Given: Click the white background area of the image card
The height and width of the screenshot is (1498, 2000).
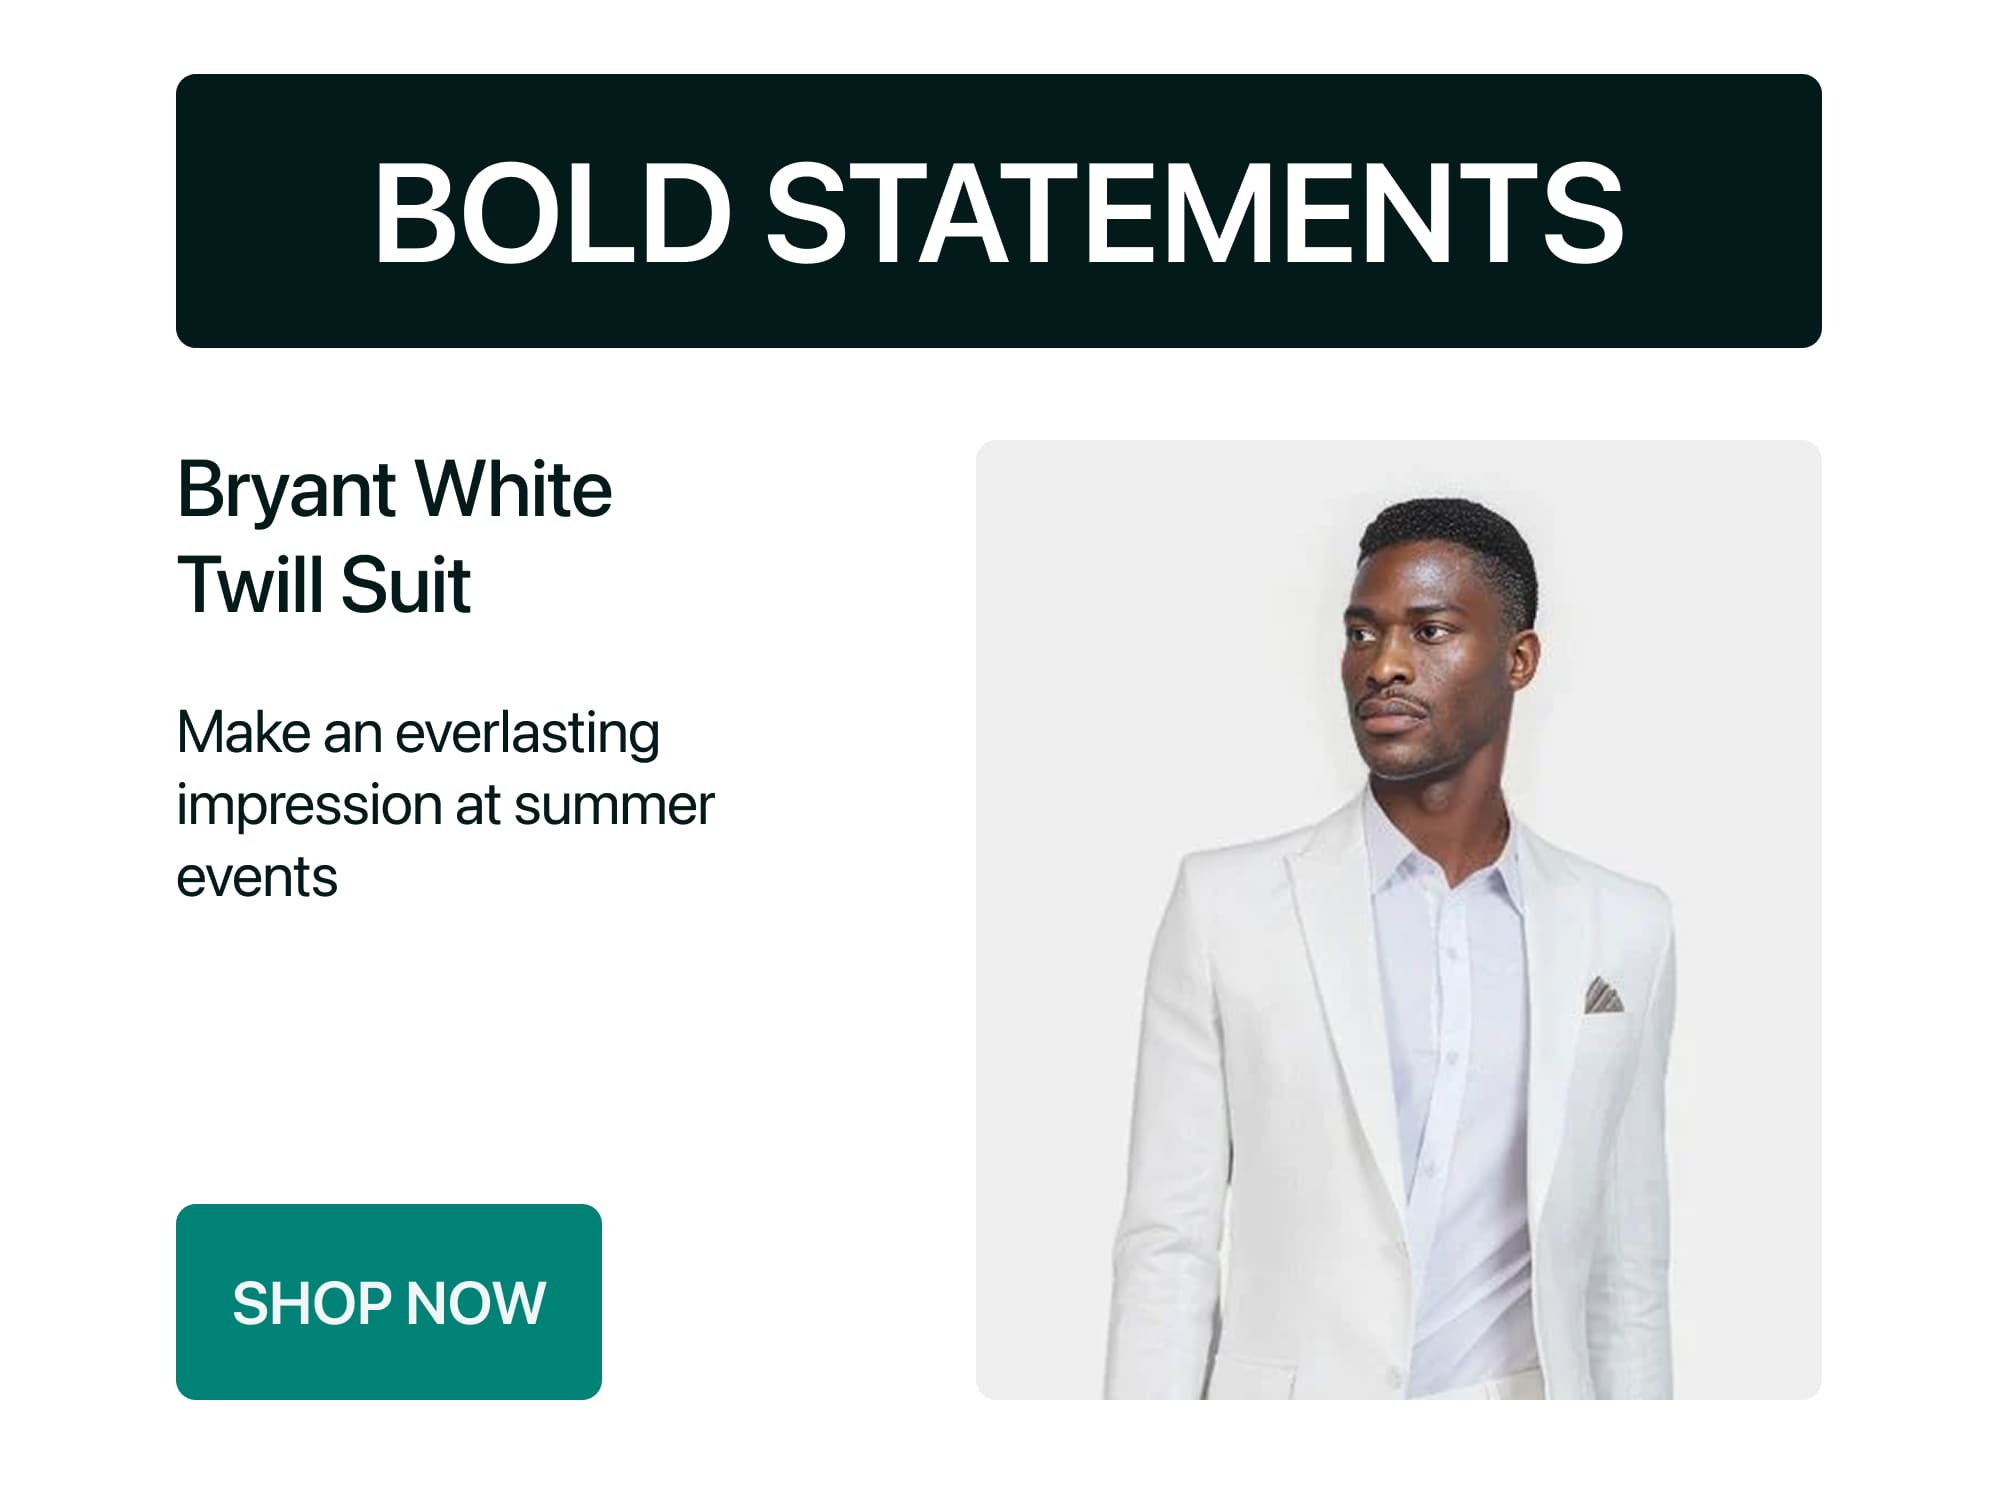Looking at the screenshot, I should [1100, 600].
